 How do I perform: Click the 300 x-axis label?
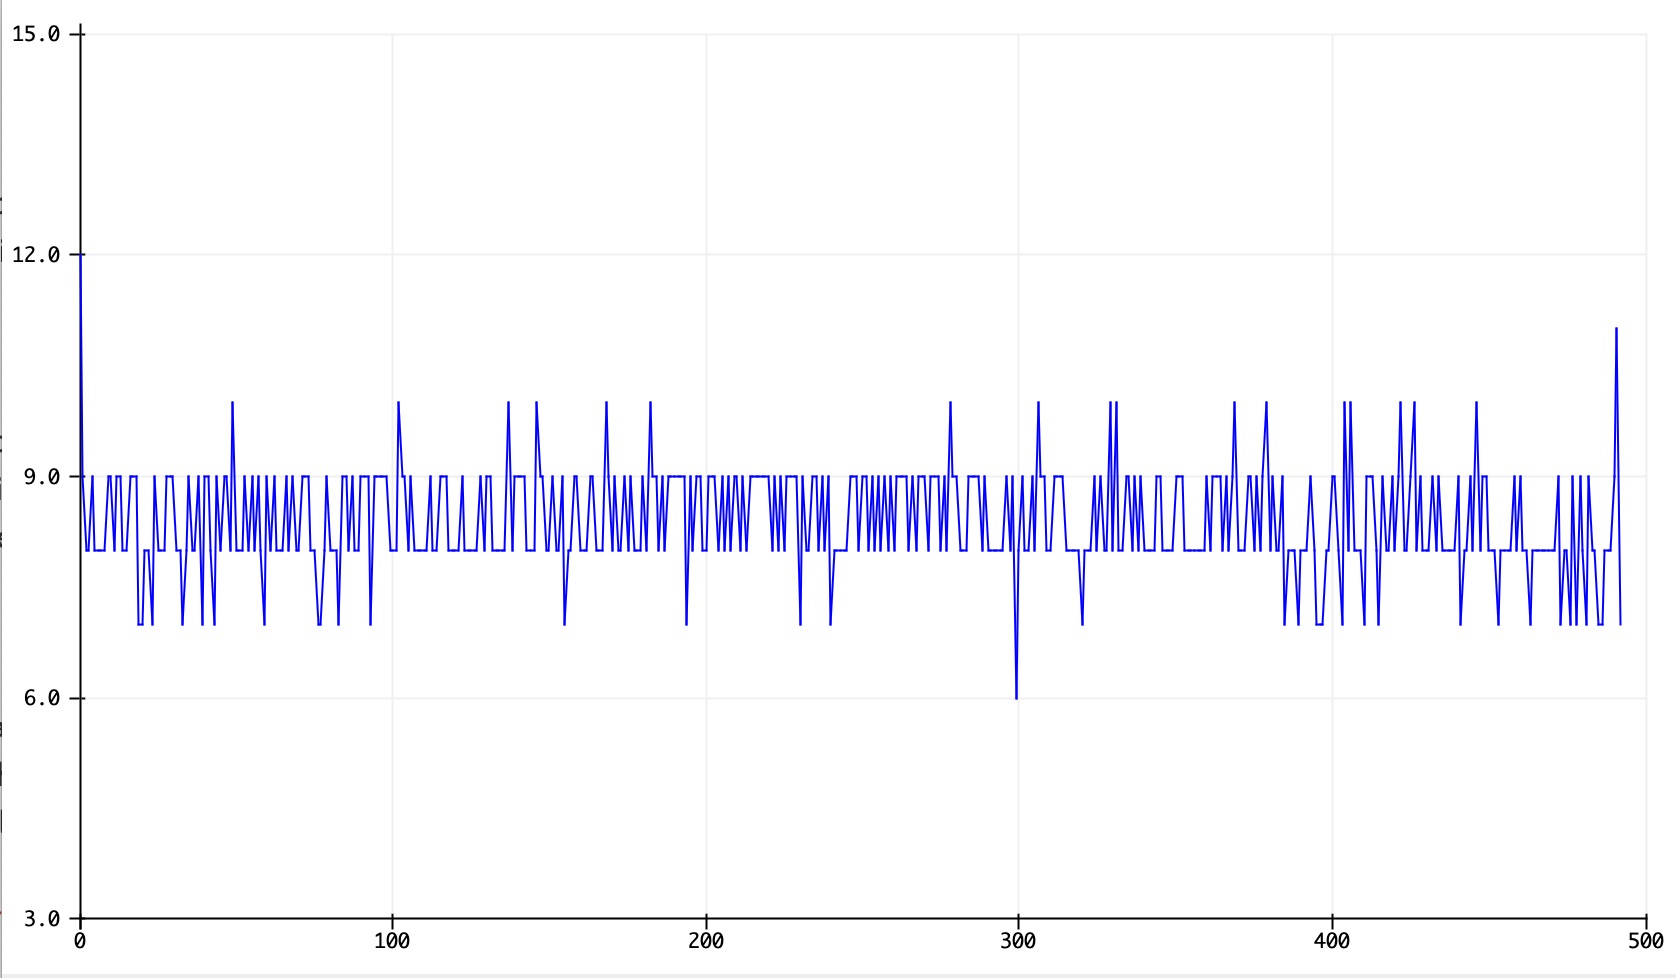[1018, 941]
